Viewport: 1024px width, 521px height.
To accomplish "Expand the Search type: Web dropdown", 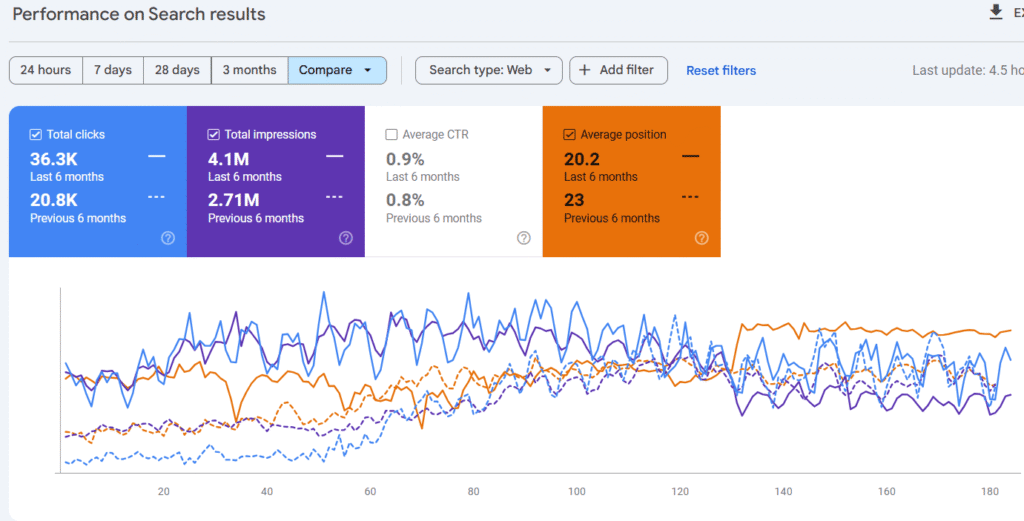I will [489, 70].
